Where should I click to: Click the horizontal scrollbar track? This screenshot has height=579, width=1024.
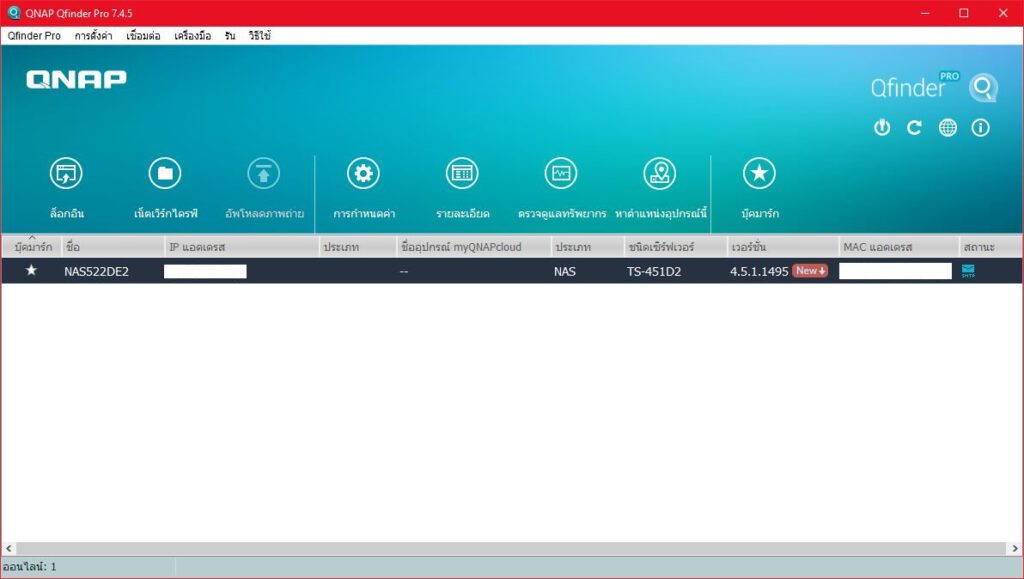point(512,548)
